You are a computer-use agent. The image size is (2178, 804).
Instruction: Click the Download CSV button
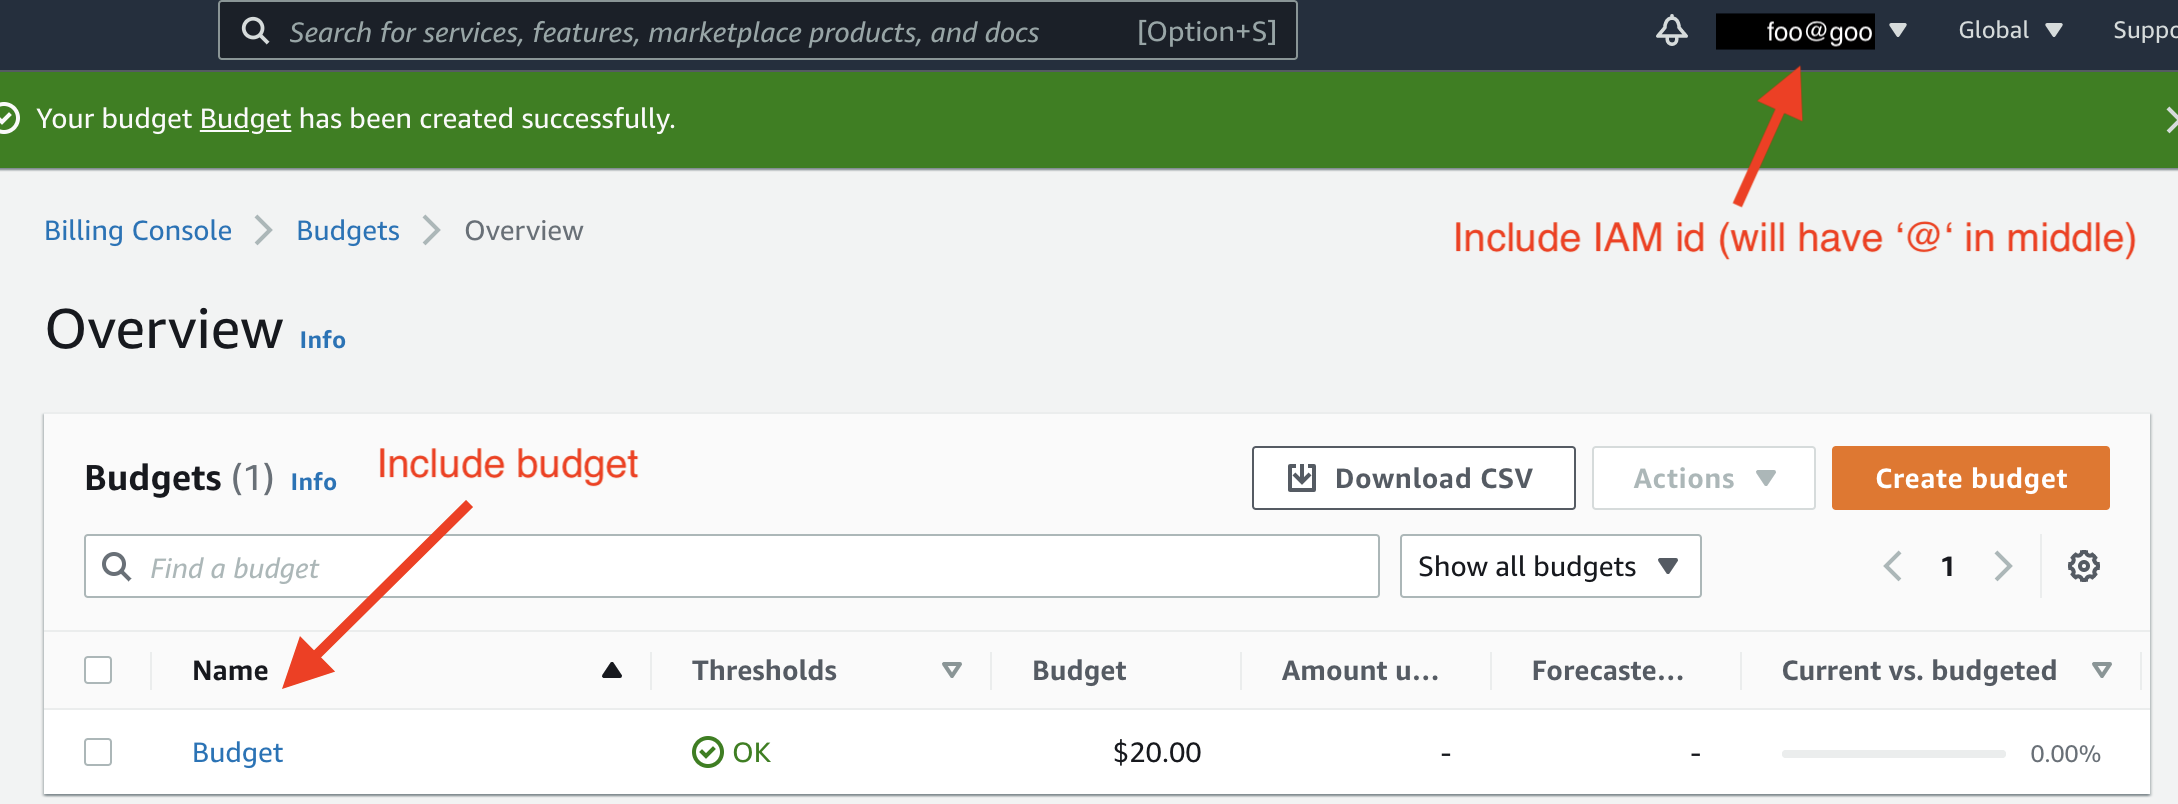coord(1413,478)
